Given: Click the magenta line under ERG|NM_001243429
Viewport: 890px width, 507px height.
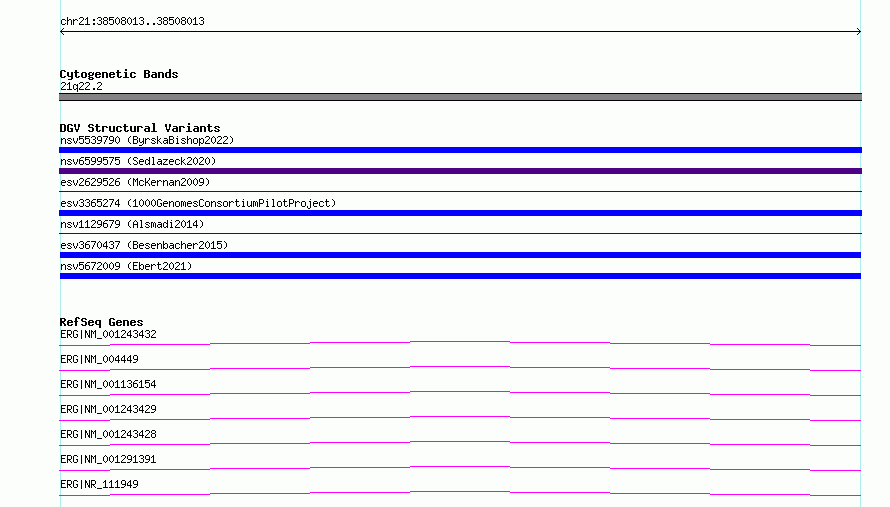Looking at the screenshot, I should [460, 418].
